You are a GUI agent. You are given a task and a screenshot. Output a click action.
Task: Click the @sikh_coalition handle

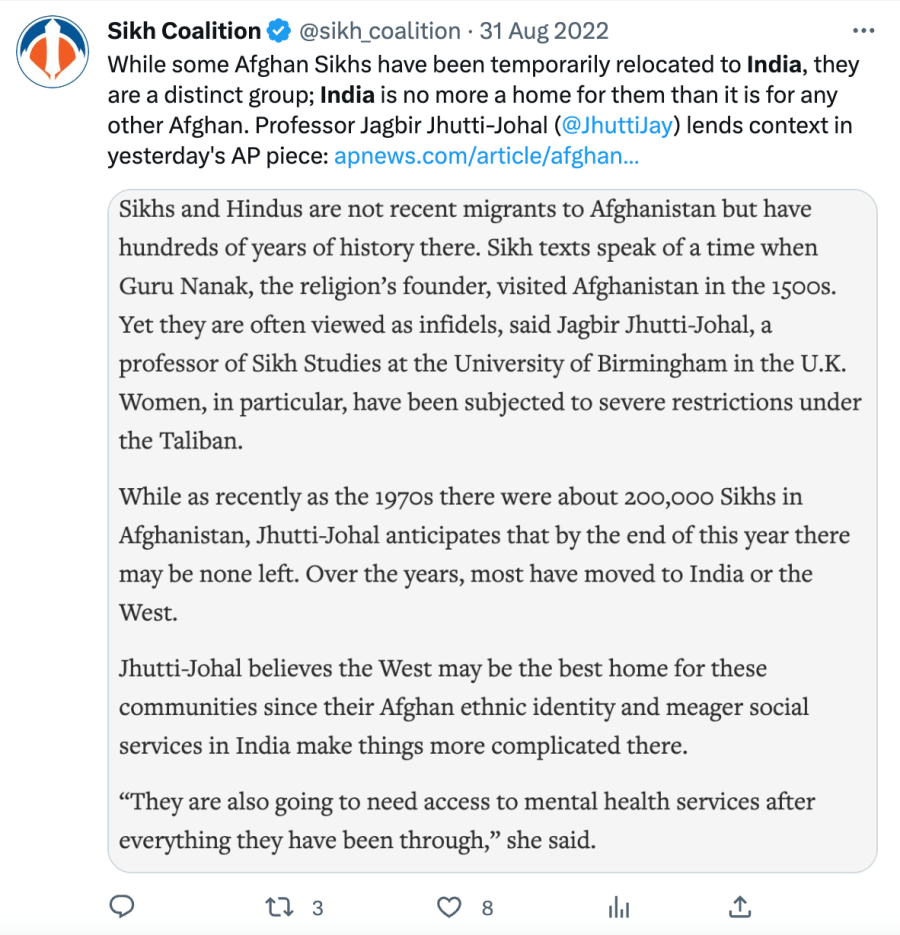click(379, 31)
